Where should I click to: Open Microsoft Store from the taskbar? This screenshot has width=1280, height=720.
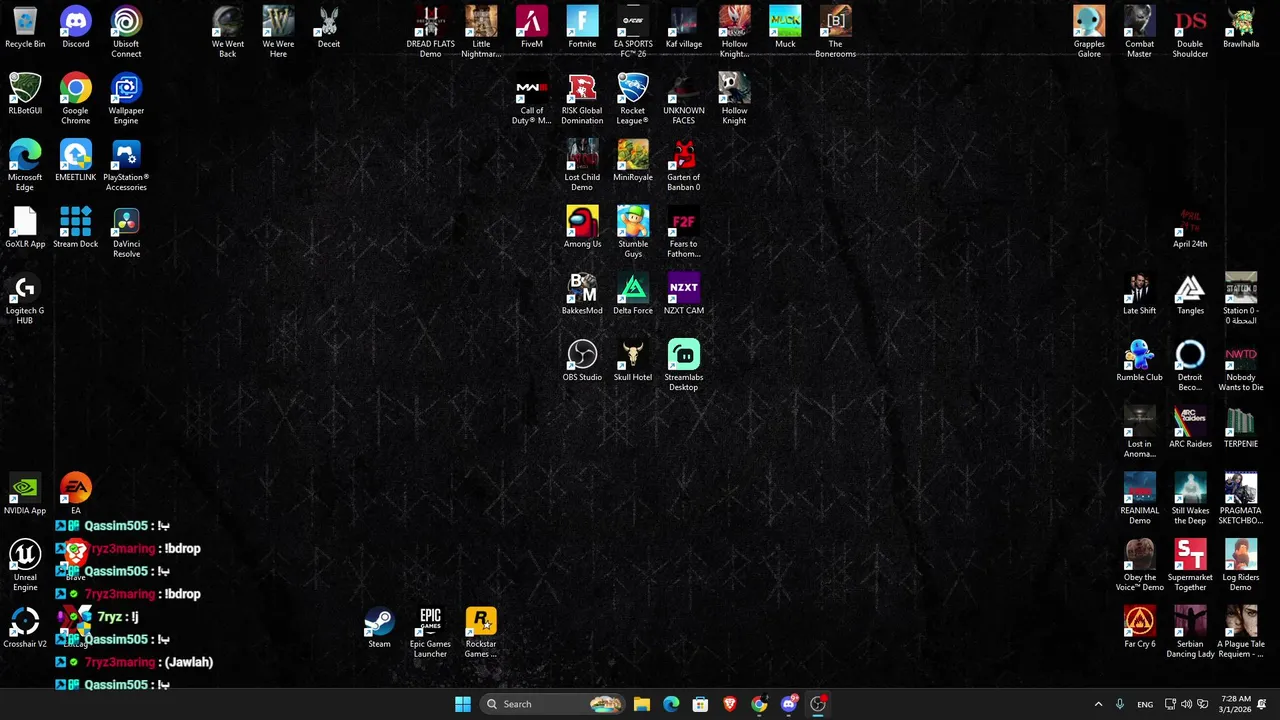(700, 704)
